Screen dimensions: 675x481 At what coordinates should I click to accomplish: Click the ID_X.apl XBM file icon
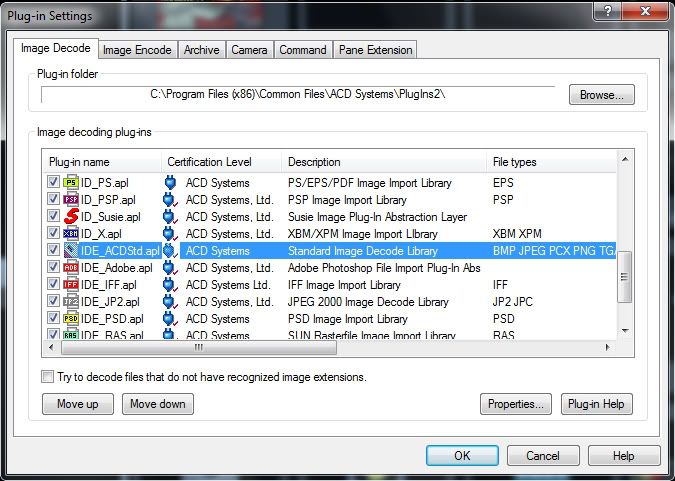pyautogui.click(x=71, y=234)
